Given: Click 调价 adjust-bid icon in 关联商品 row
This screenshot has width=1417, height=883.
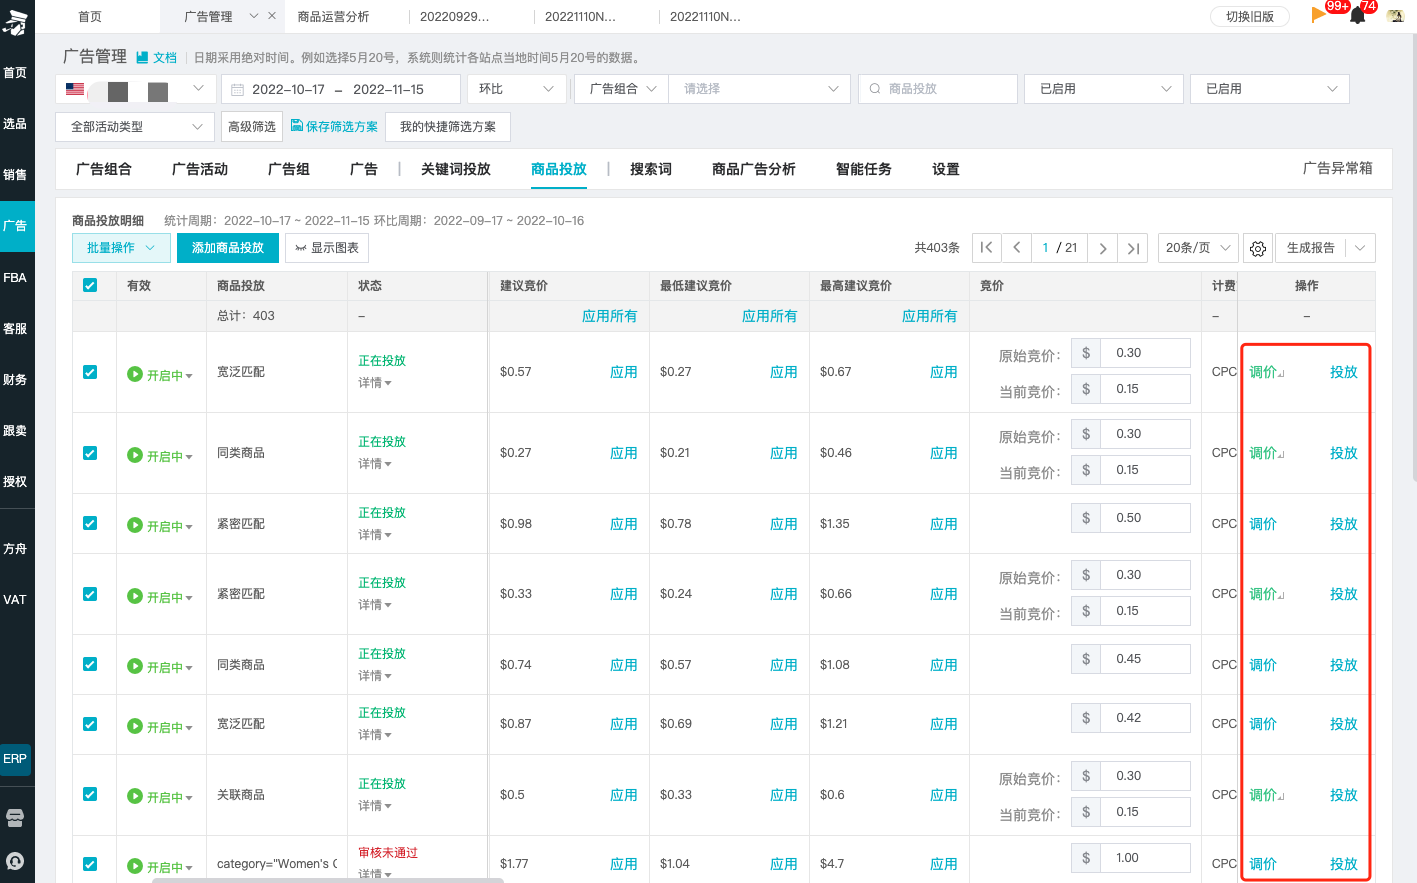Looking at the screenshot, I should click(1267, 795).
